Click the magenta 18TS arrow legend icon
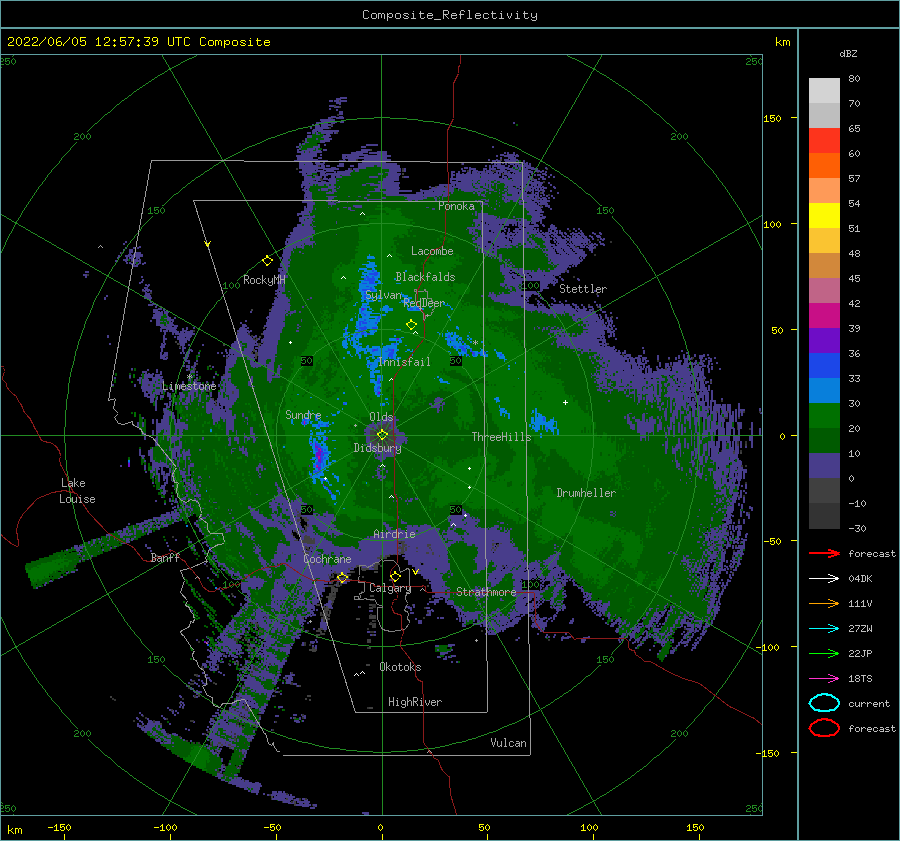 [824, 679]
